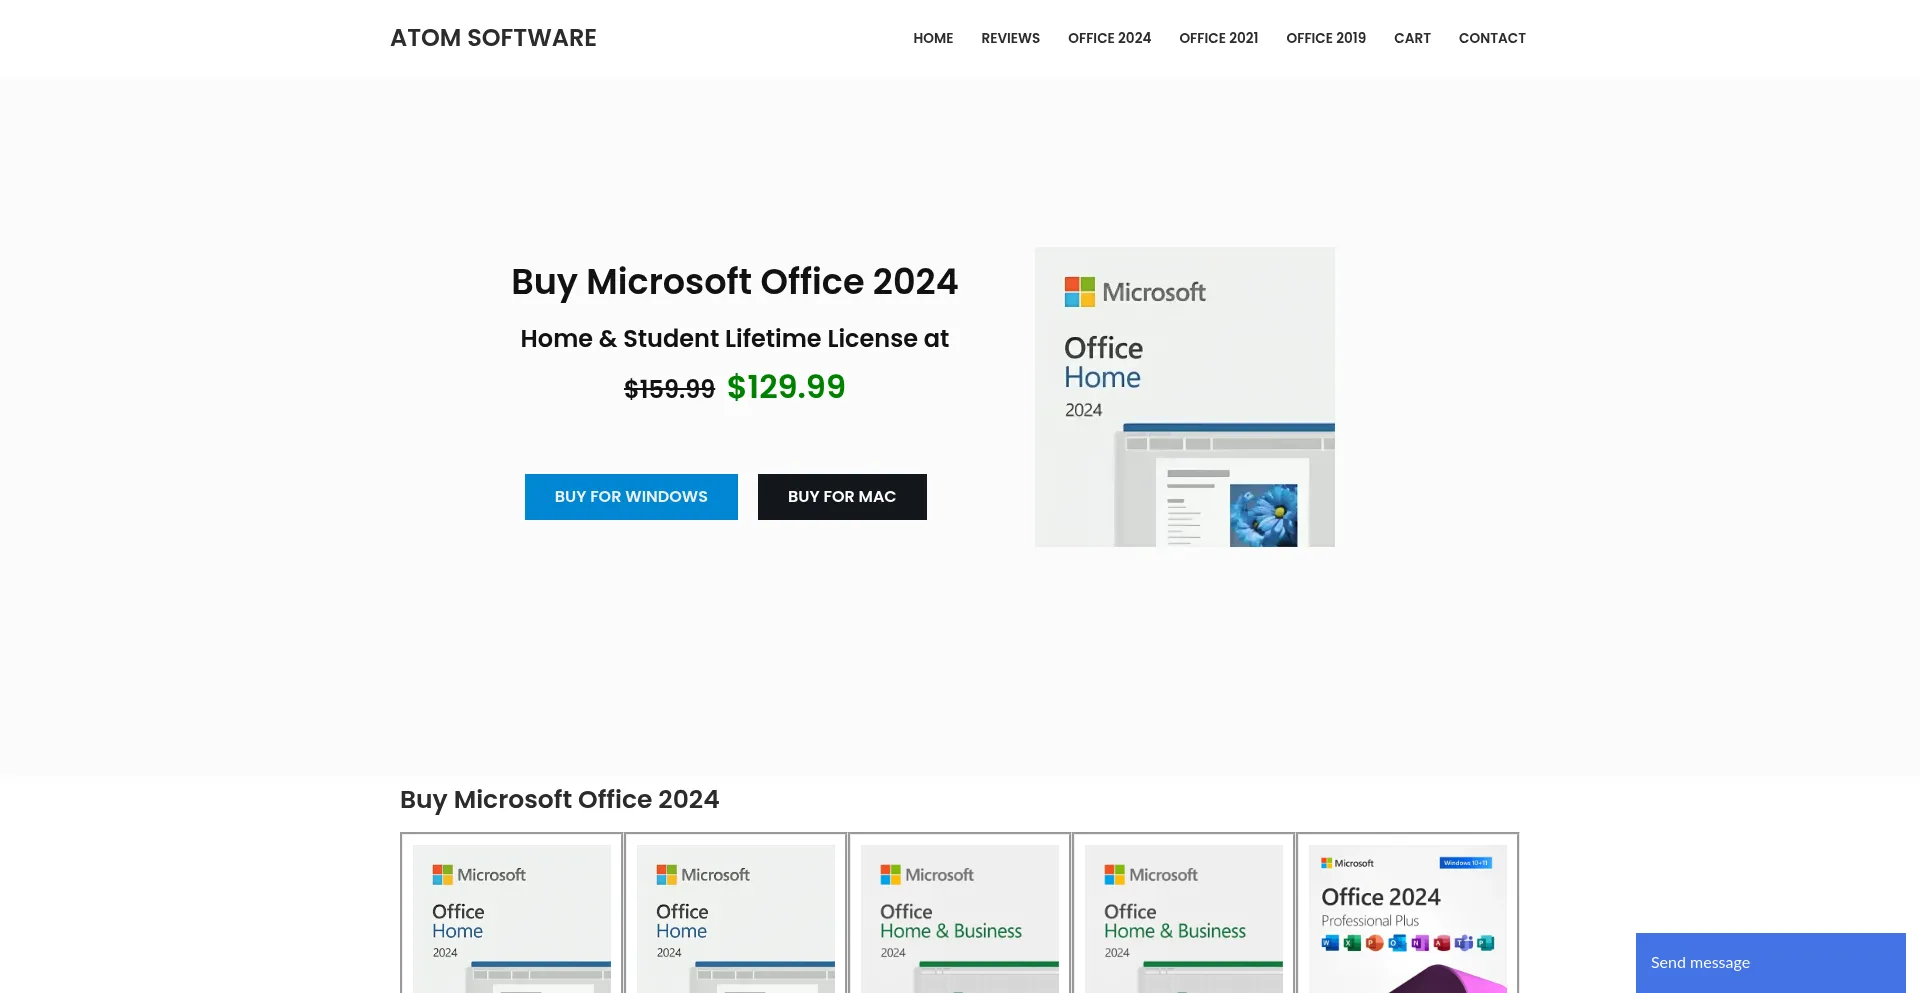Open the OFFICE 2019 menu item
The height and width of the screenshot is (993, 1920).
pyautogui.click(x=1326, y=38)
